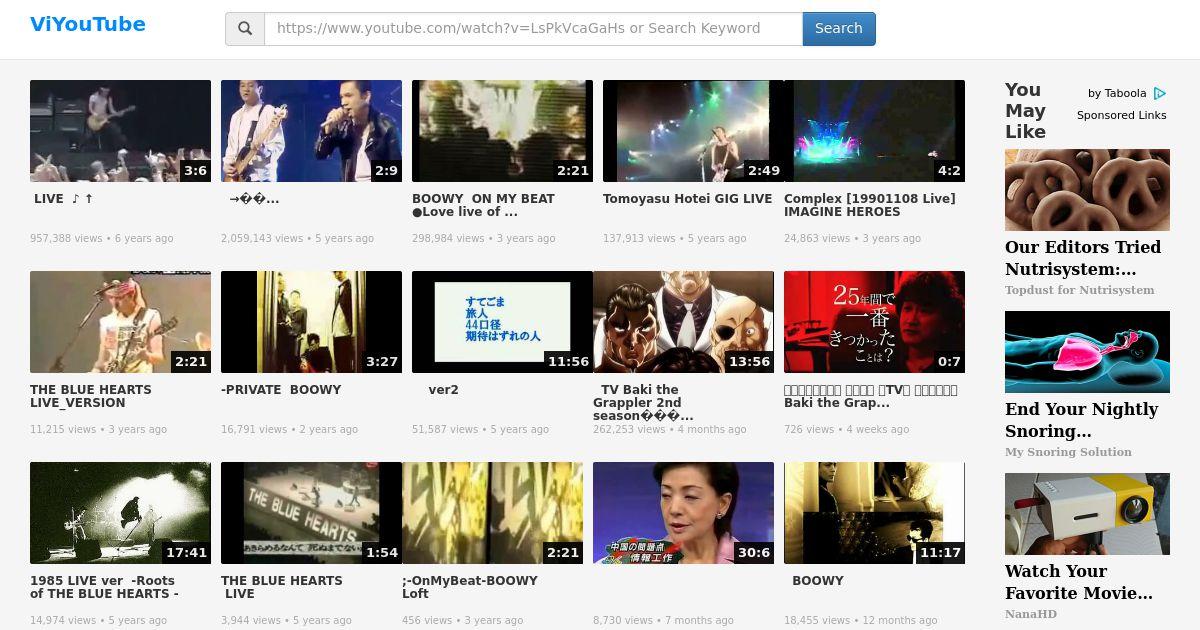Open the Tomoyasu Hotei GIG LIVE thumbnail
The height and width of the screenshot is (630, 1200).
click(693, 131)
